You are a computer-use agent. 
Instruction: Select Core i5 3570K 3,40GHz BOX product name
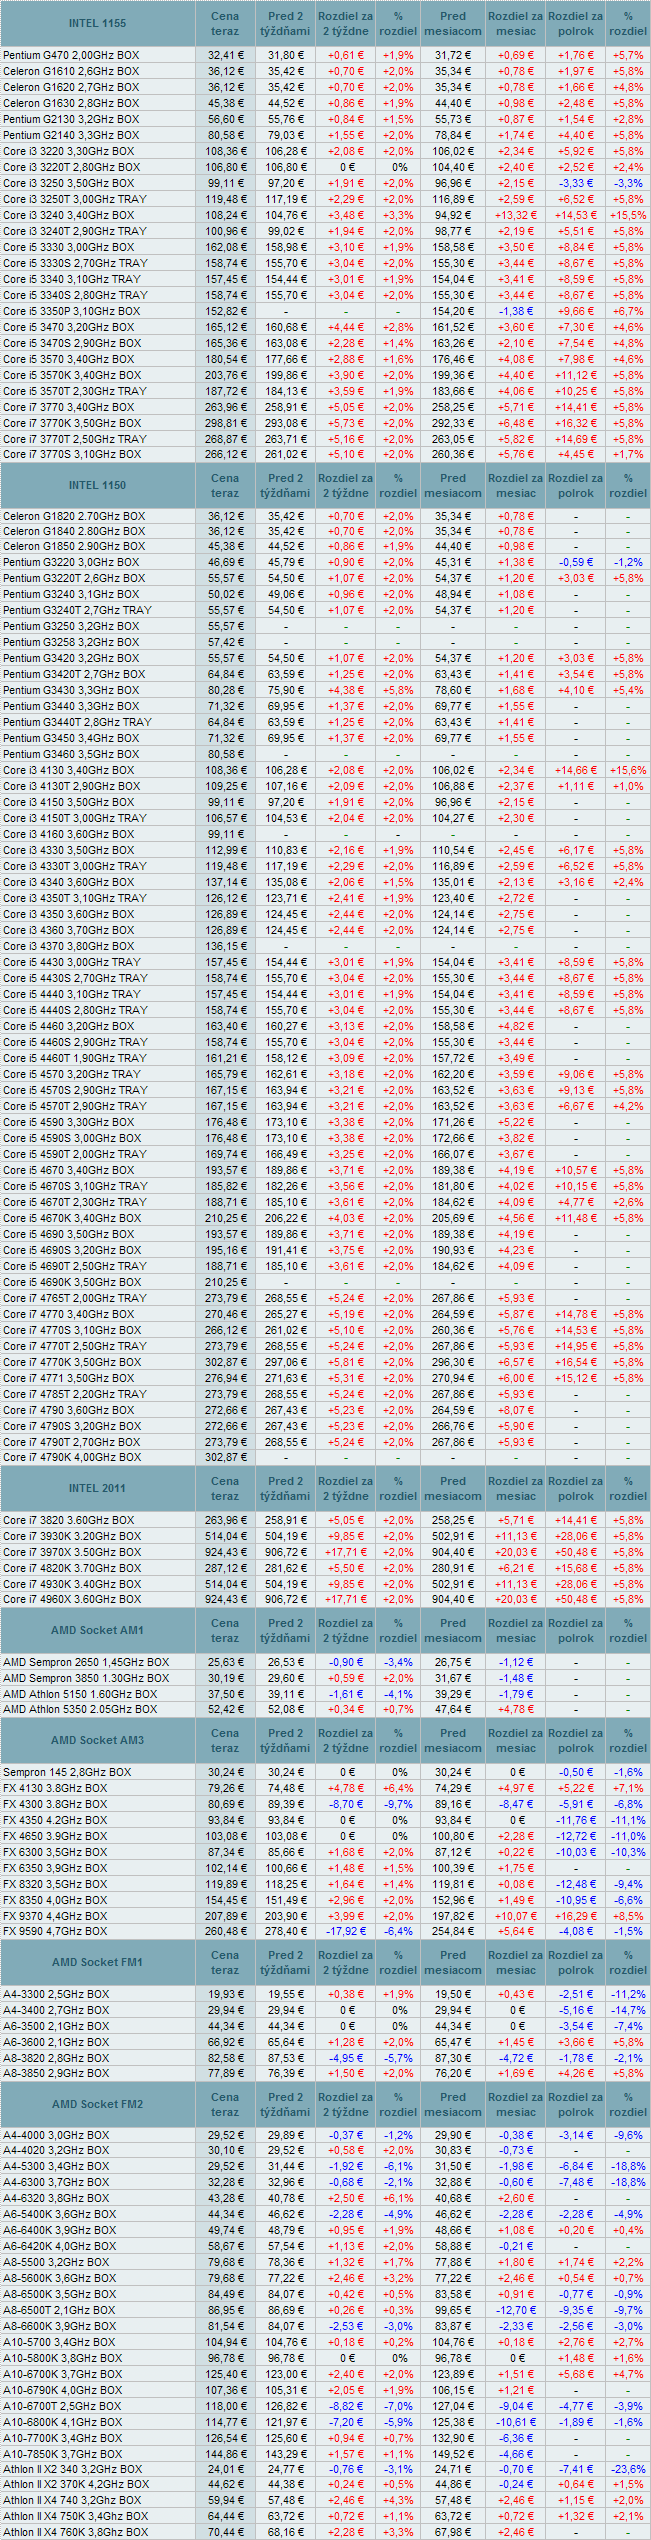pos(72,375)
